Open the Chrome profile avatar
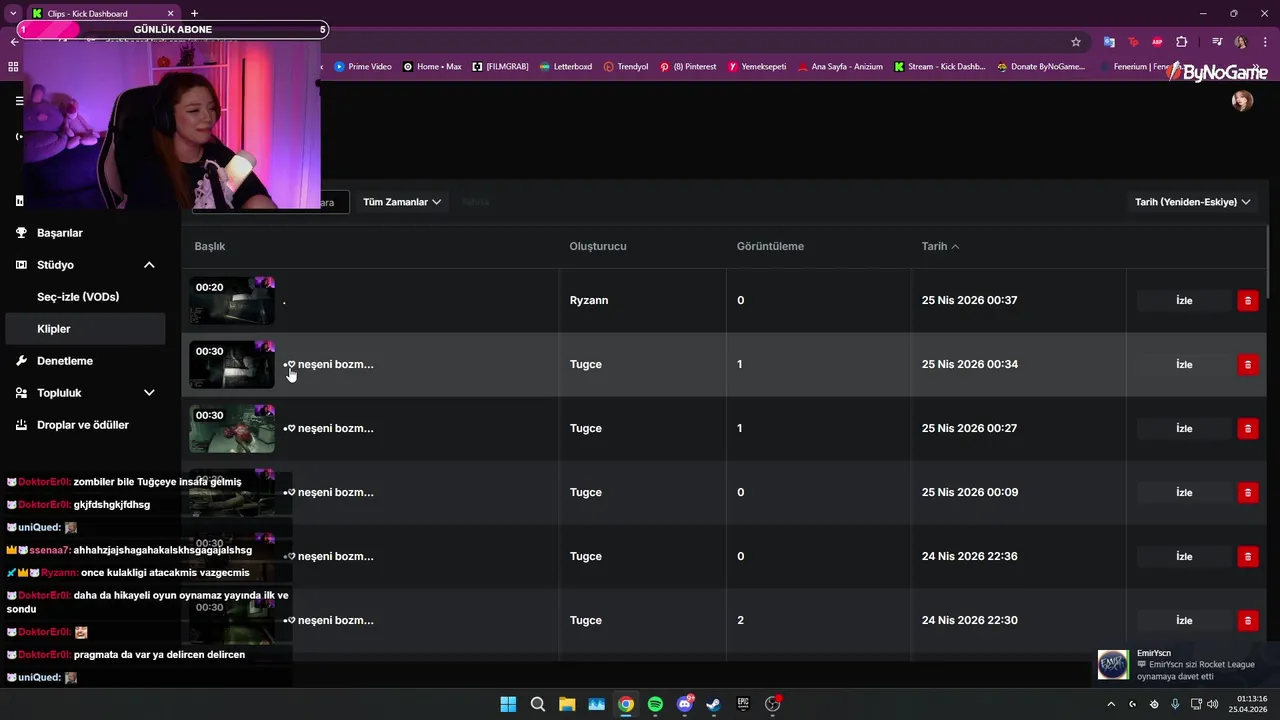Screen dimensions: 1280x720 tap(1241, 42)
